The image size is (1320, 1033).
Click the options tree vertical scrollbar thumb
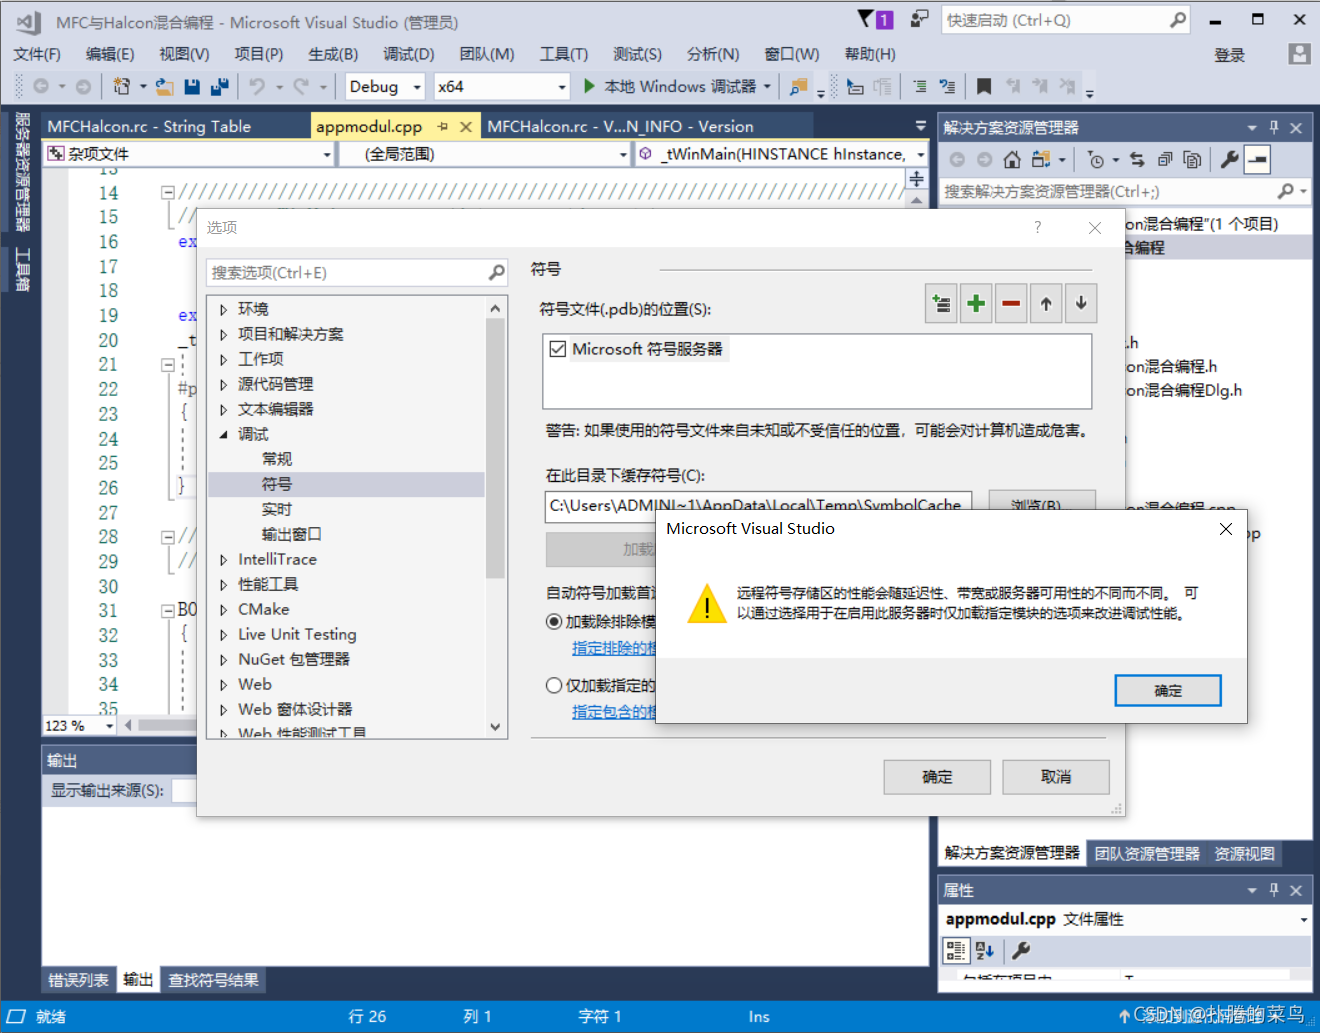(x=495, y=448)
